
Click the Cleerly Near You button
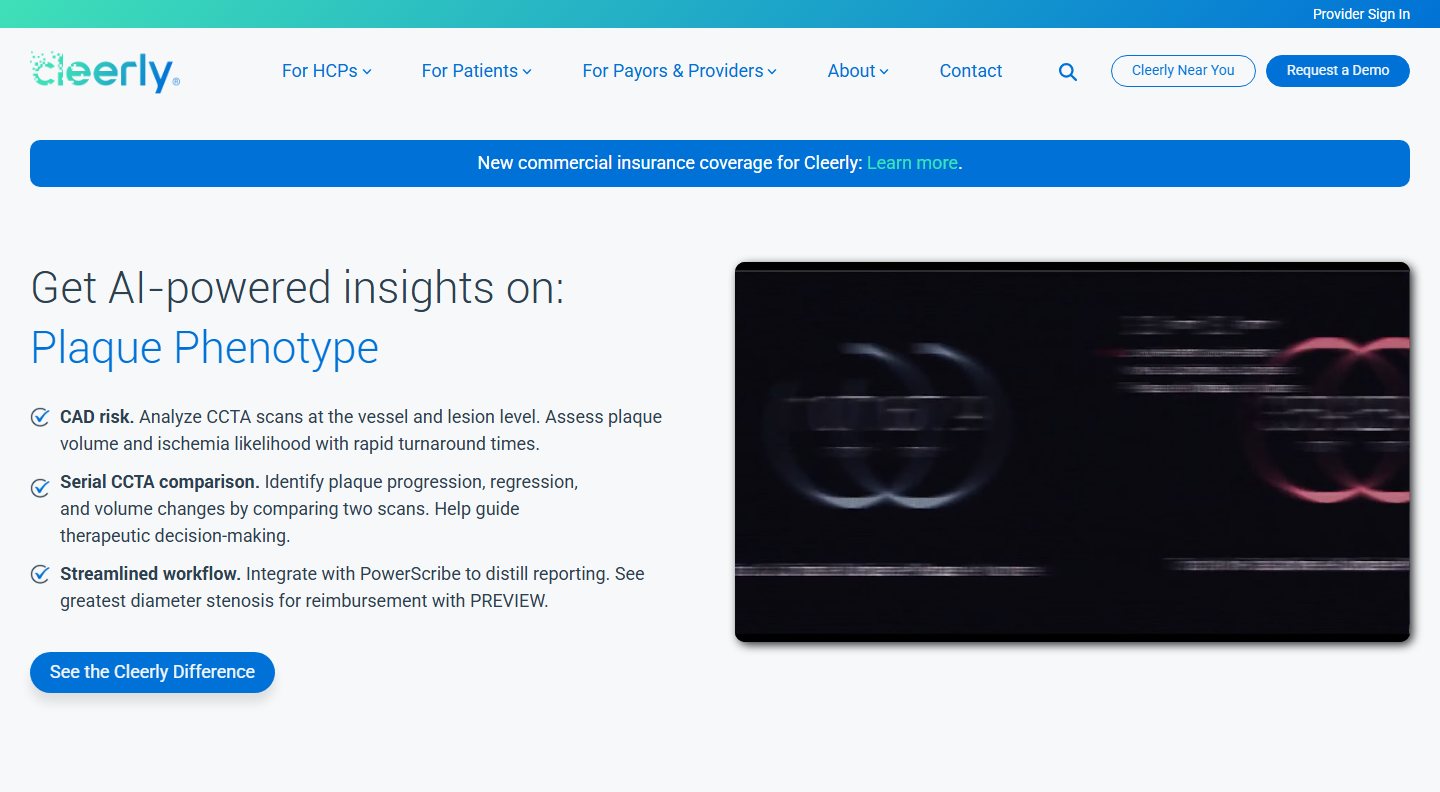pyautogui.click(x=1183, y=71)
